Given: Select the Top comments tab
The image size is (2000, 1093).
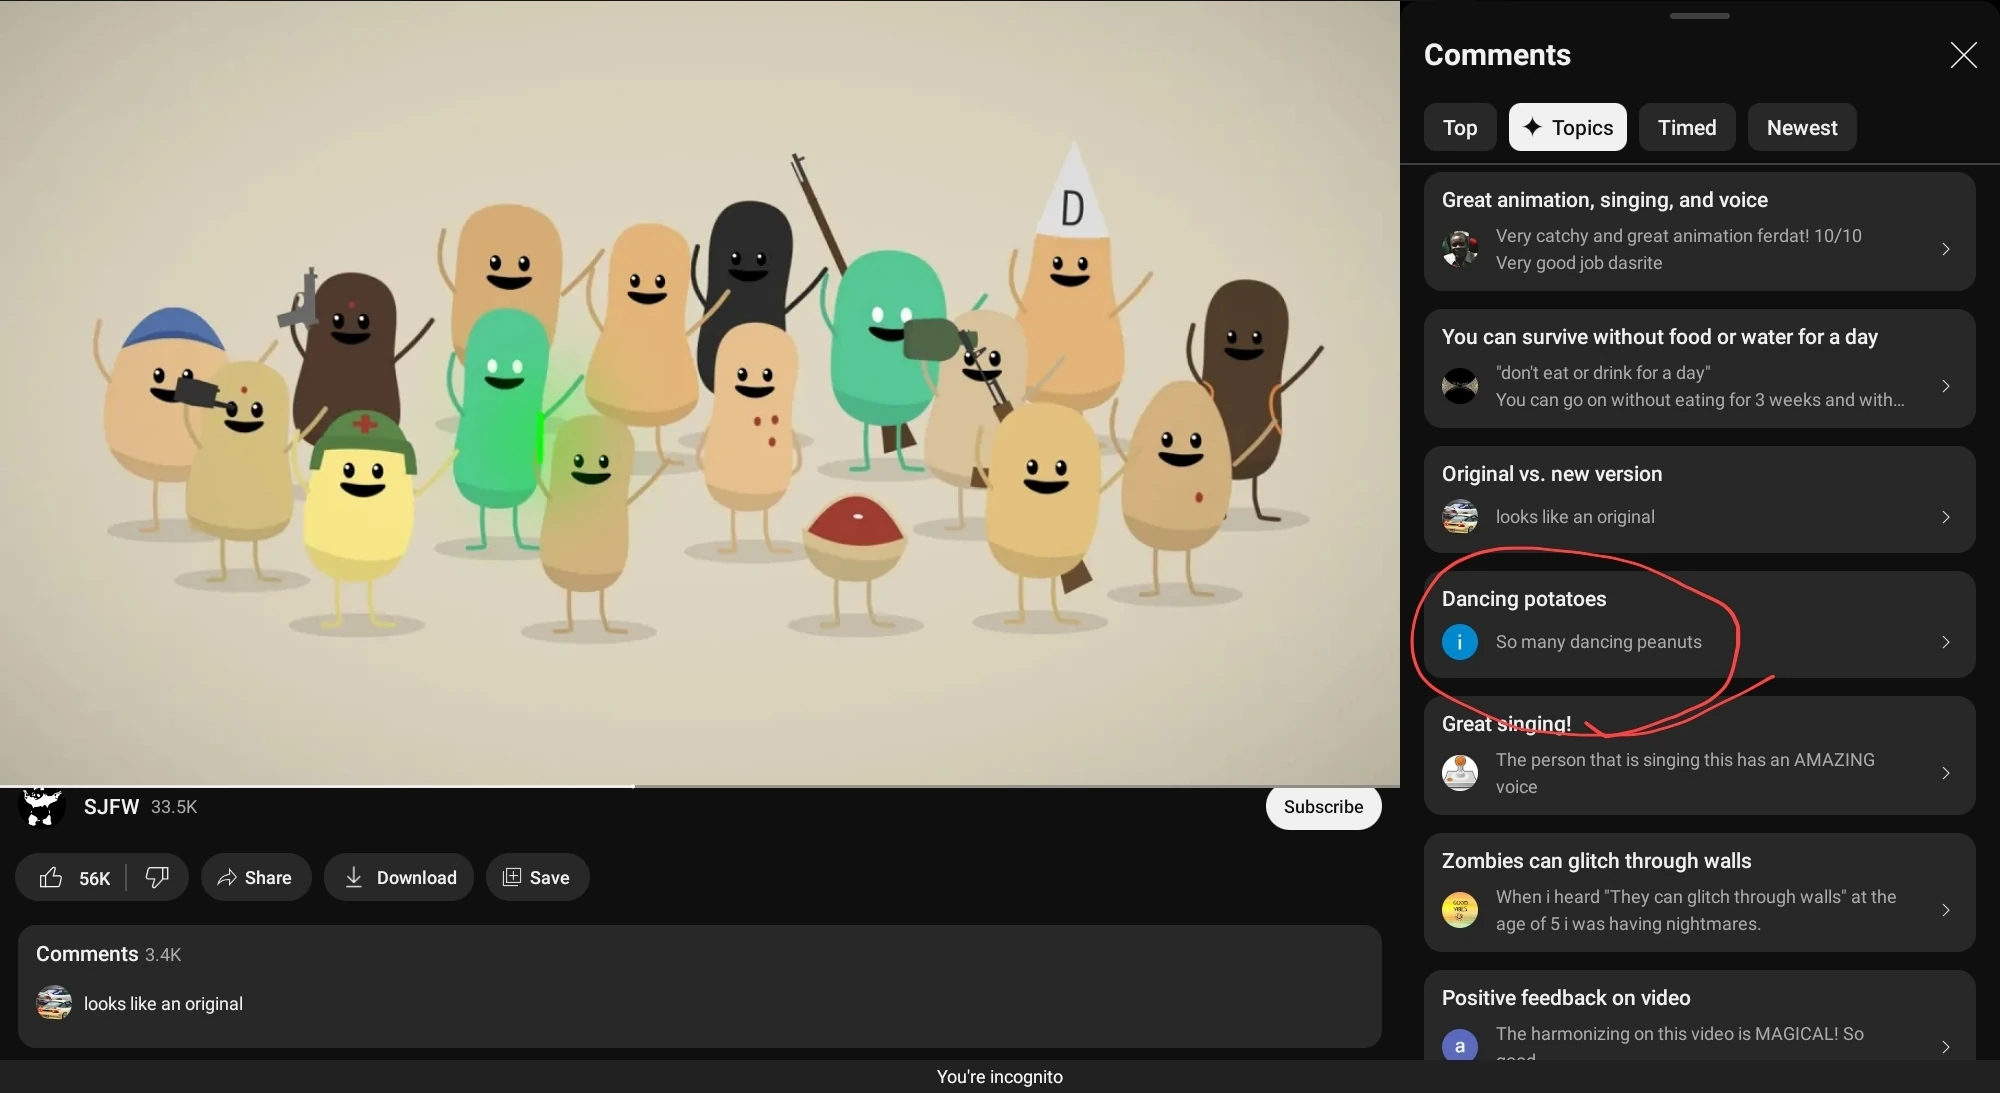Looking at the screenshot, I should tap(1459, 128).
